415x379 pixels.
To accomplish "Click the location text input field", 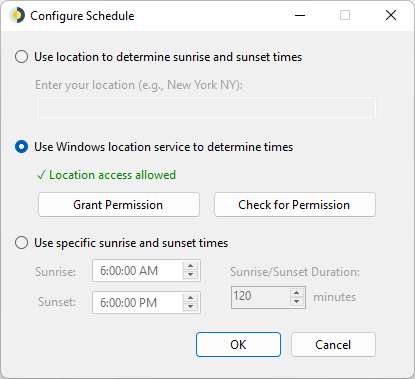I will point(206,107).
